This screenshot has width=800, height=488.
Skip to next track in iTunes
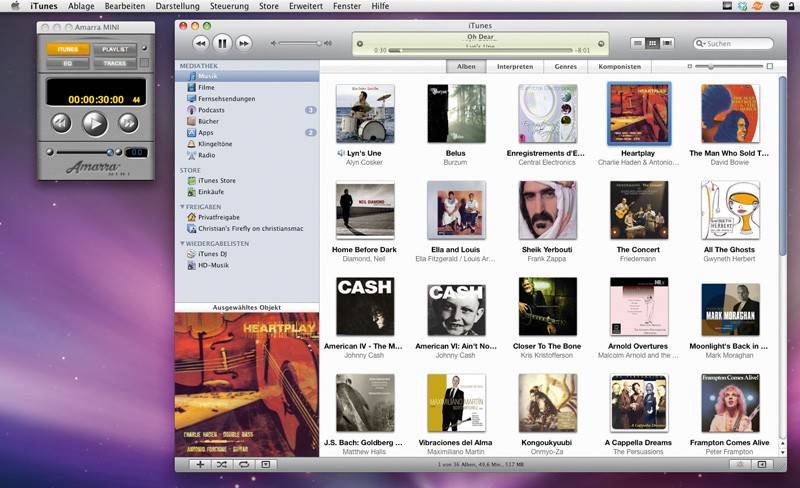[244, 43]
